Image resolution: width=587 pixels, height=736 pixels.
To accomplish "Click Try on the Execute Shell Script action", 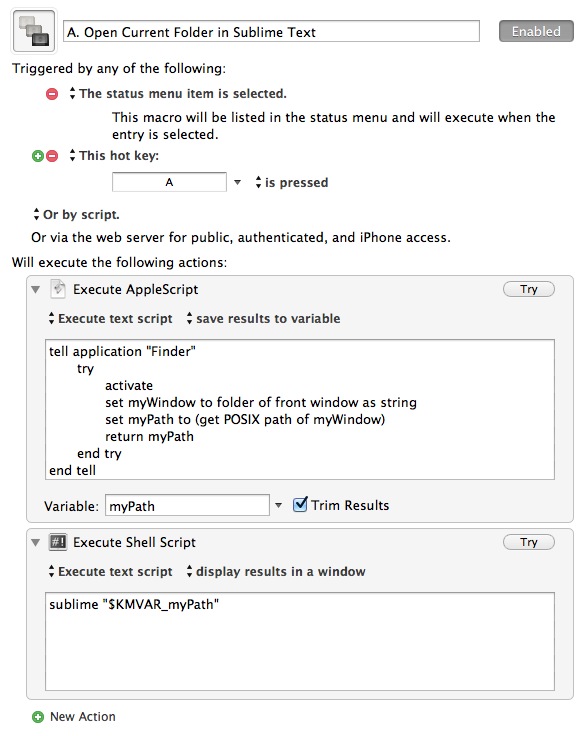I will [529, 542].
